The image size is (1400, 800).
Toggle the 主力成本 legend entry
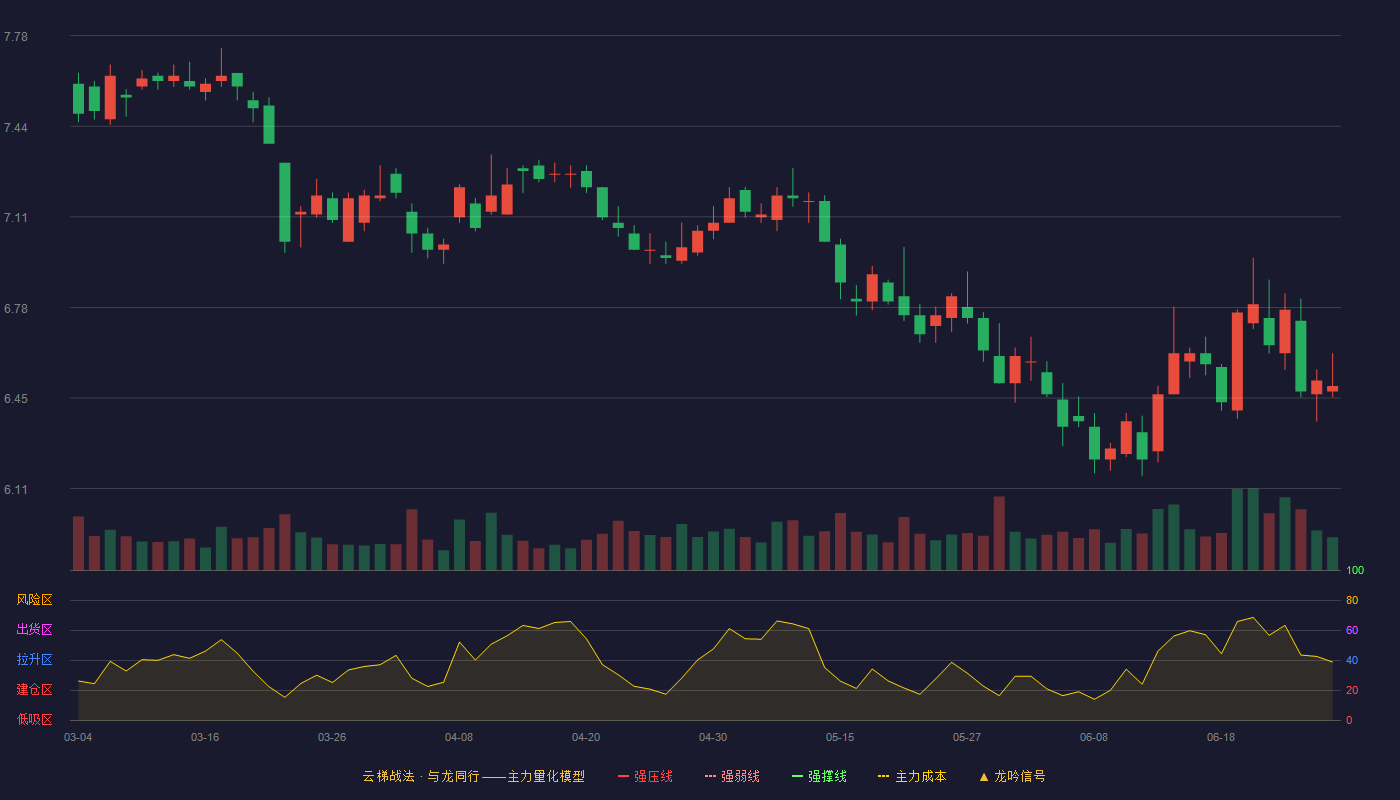click(912, 776)
